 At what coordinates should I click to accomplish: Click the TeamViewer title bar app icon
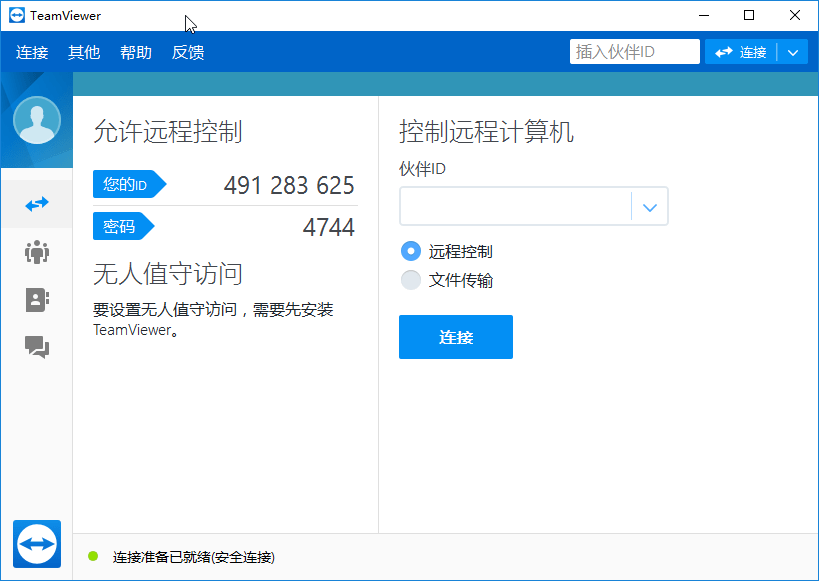coord(16,15)
